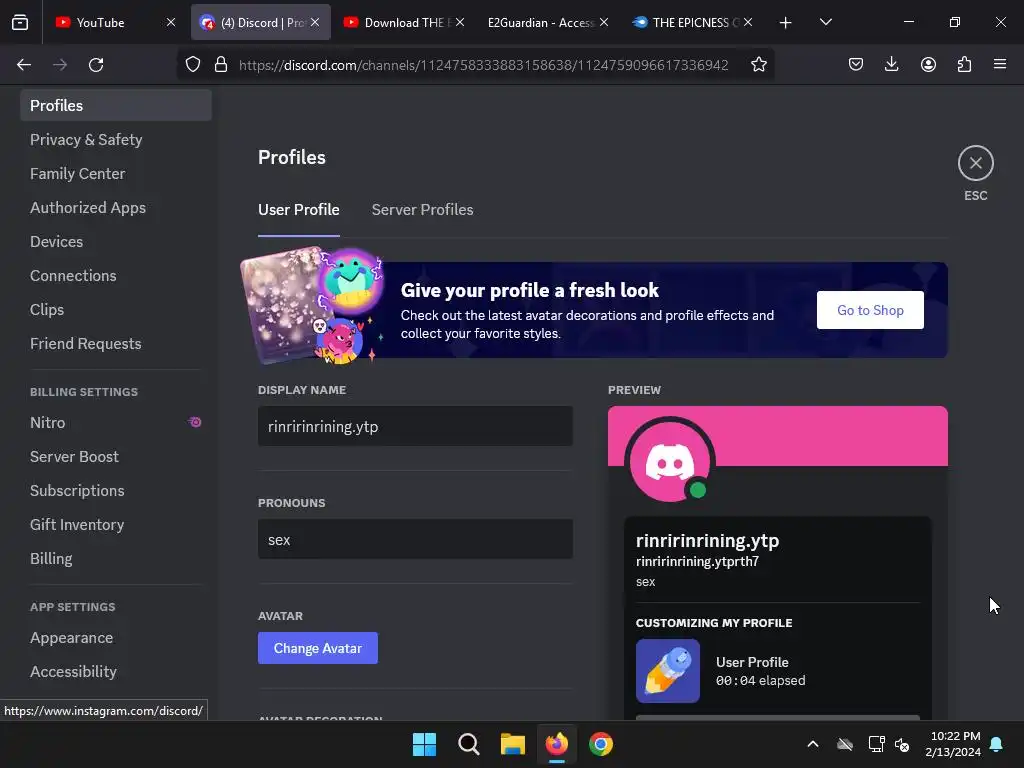
Task: Select the Server Profiles tab
Action: coord(423,210)
